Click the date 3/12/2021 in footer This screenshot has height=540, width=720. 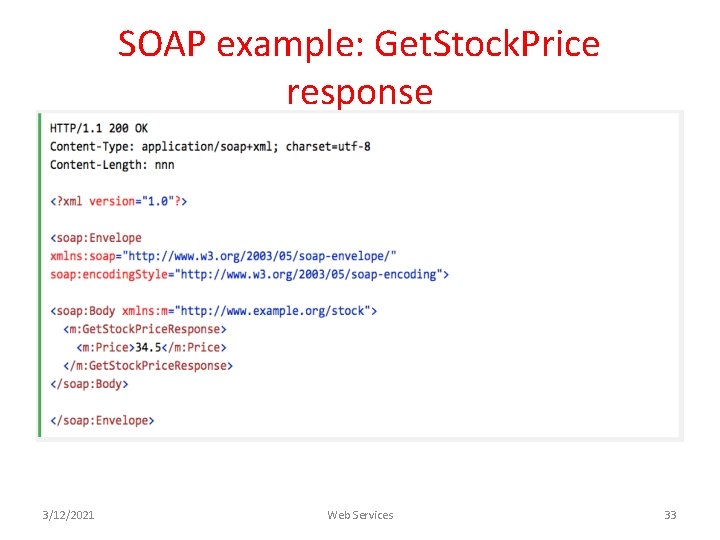(68, 515)
